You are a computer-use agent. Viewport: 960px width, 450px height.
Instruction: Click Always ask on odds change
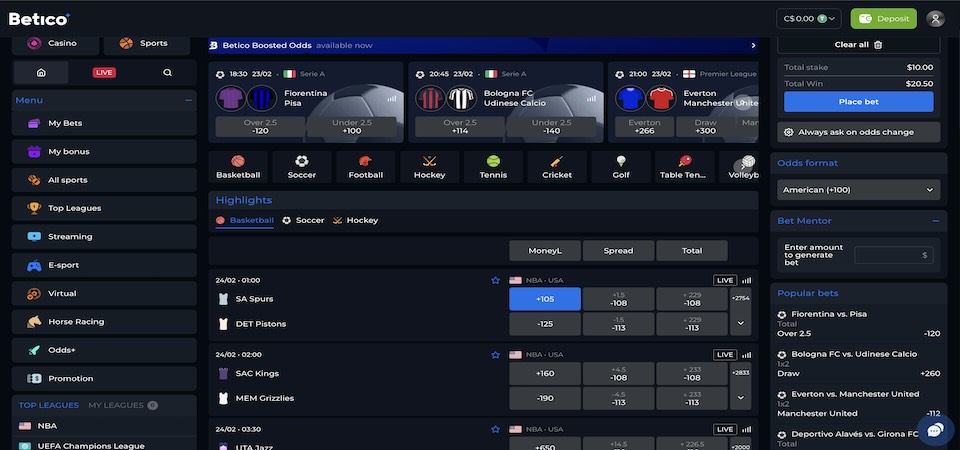click(x=858, y=132)
